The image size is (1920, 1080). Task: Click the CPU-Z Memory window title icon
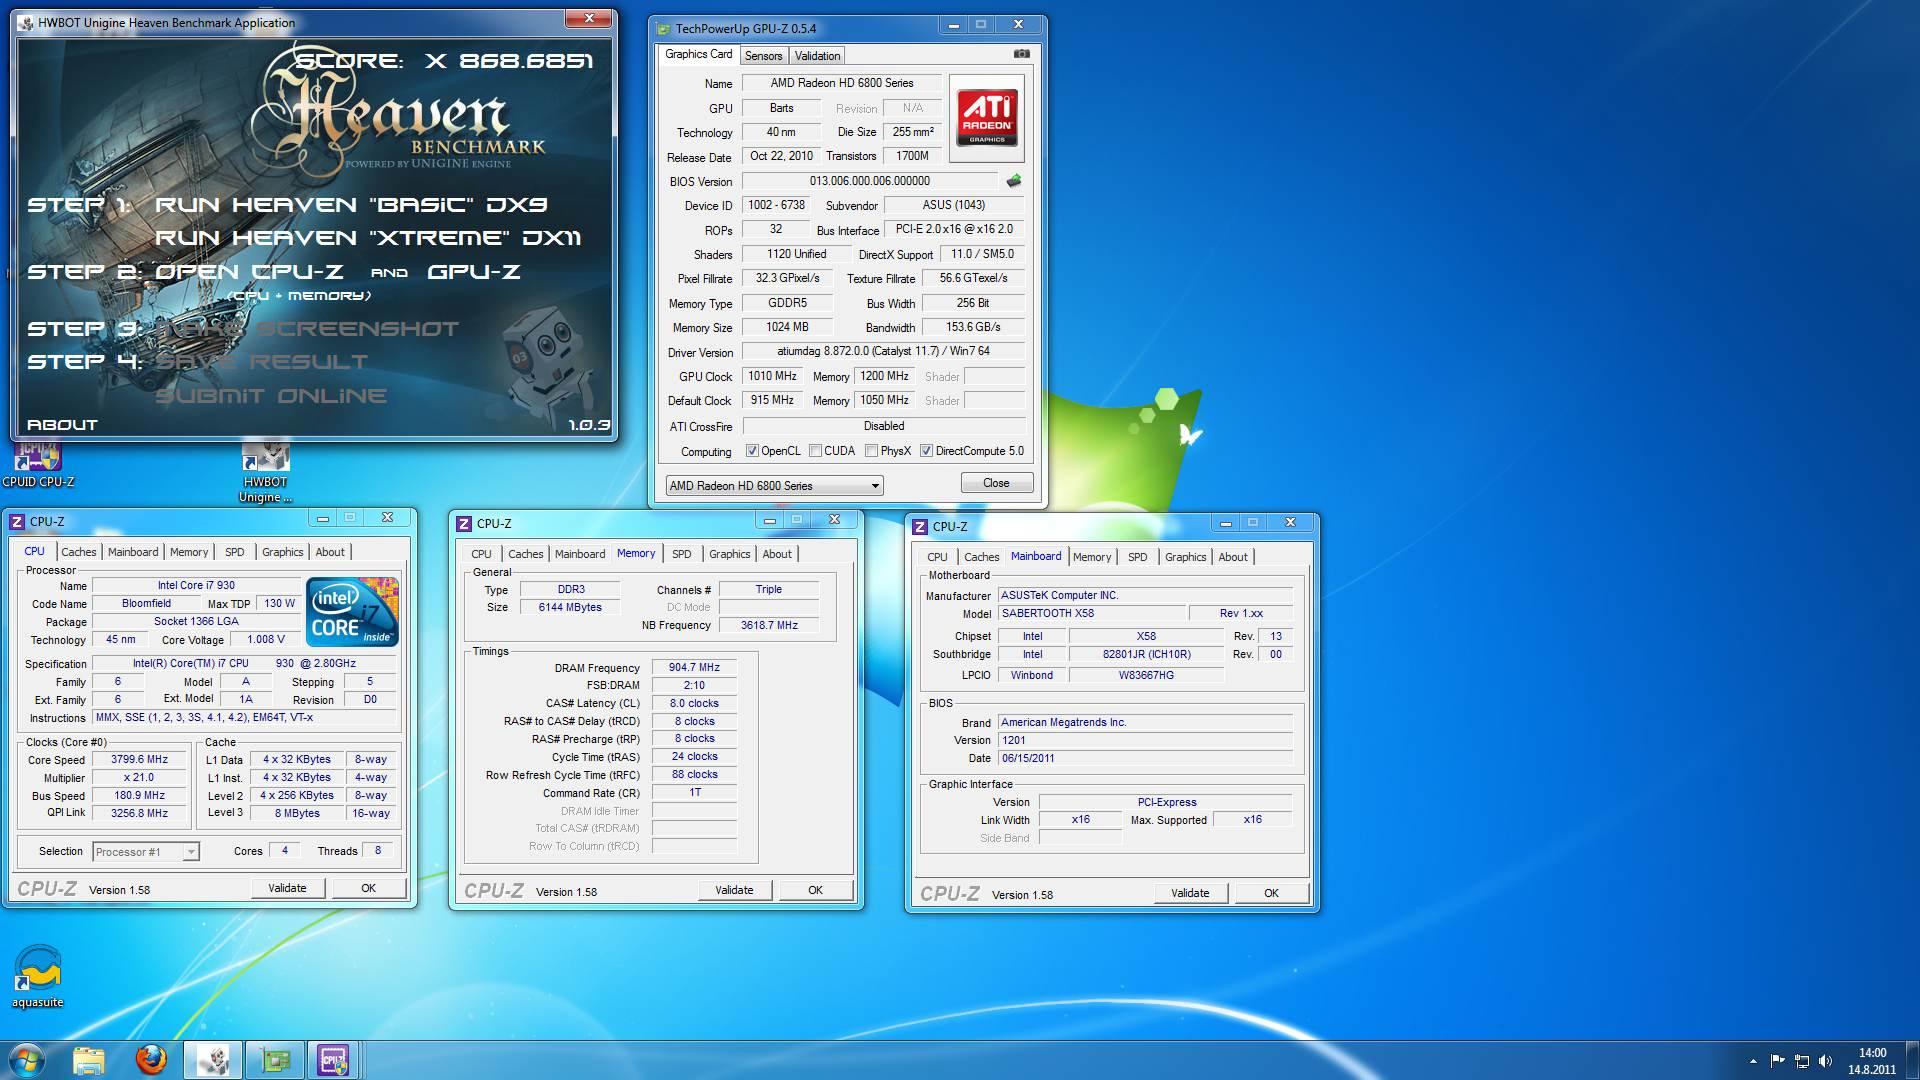click(464, 524)
